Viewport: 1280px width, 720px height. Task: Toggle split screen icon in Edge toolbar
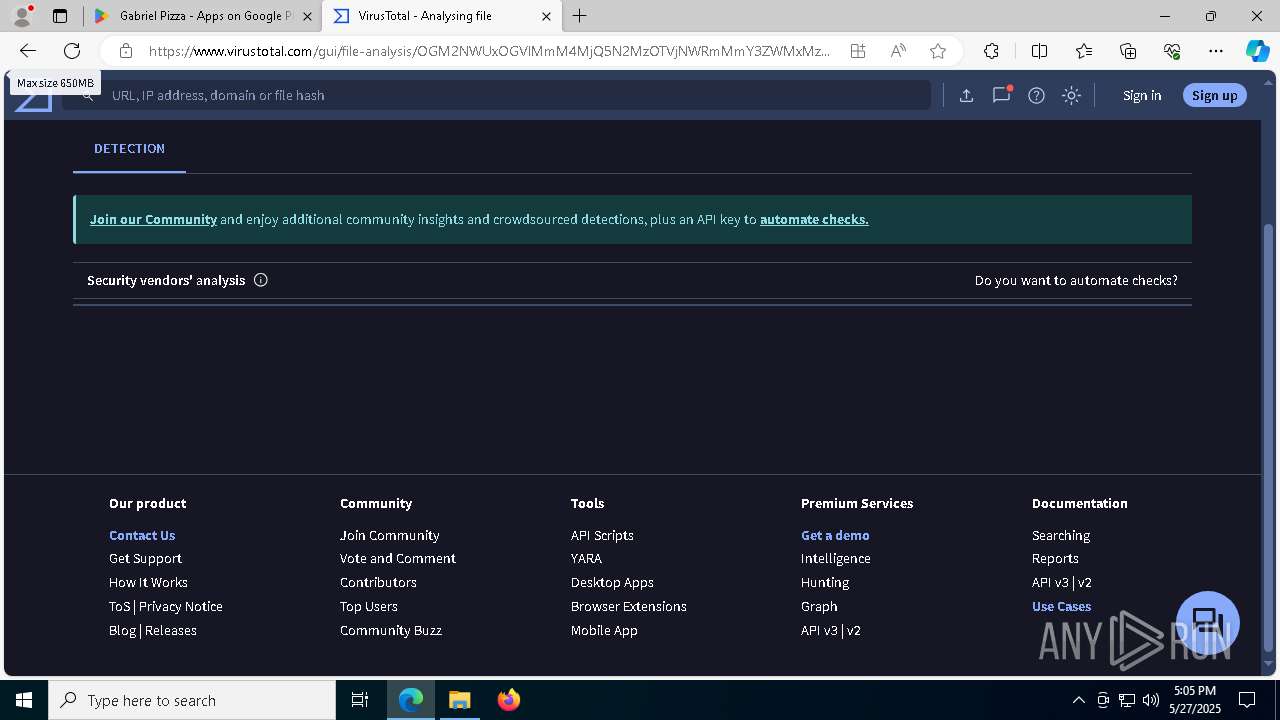[x=1039, y=51]
